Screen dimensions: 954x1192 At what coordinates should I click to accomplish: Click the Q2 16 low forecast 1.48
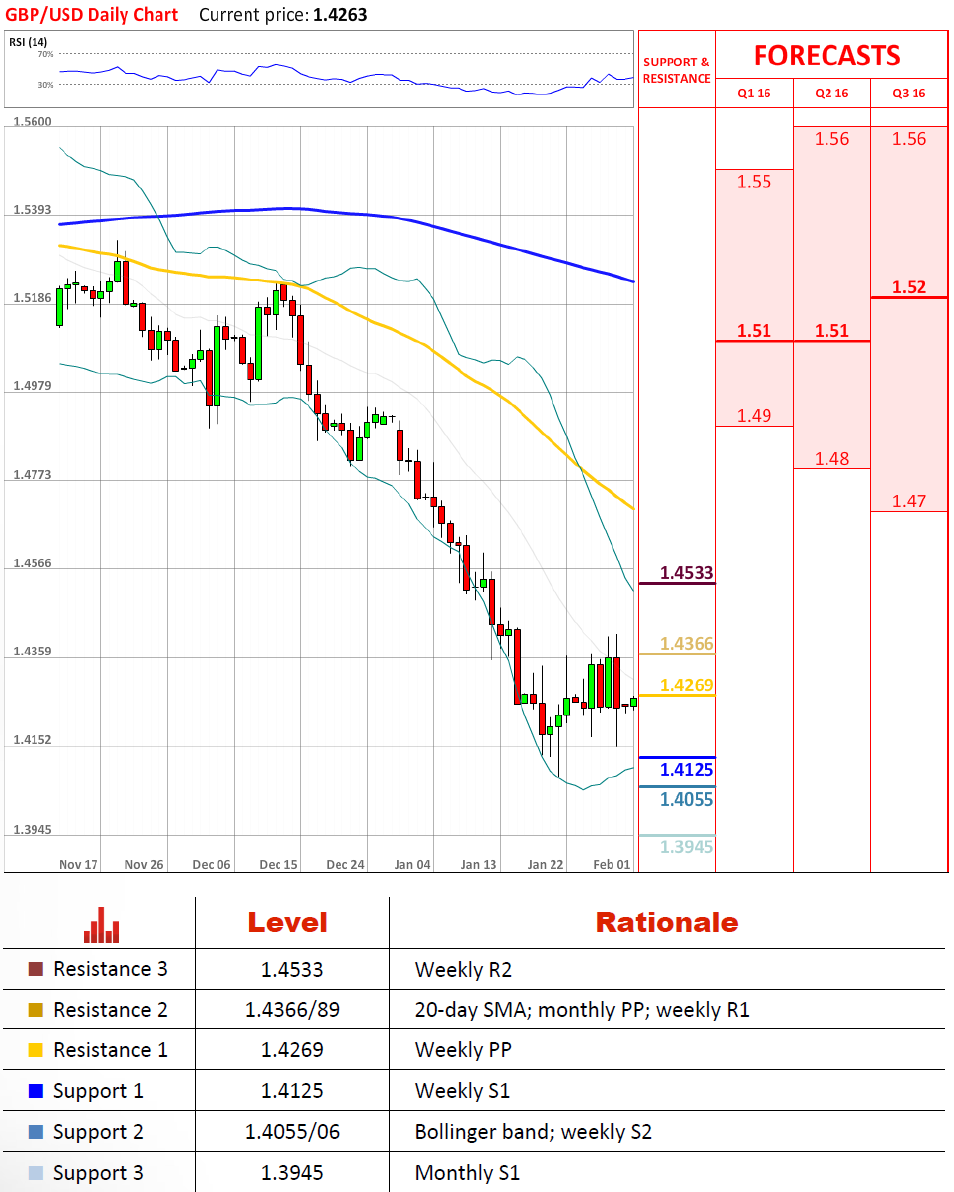pos(832,458)
